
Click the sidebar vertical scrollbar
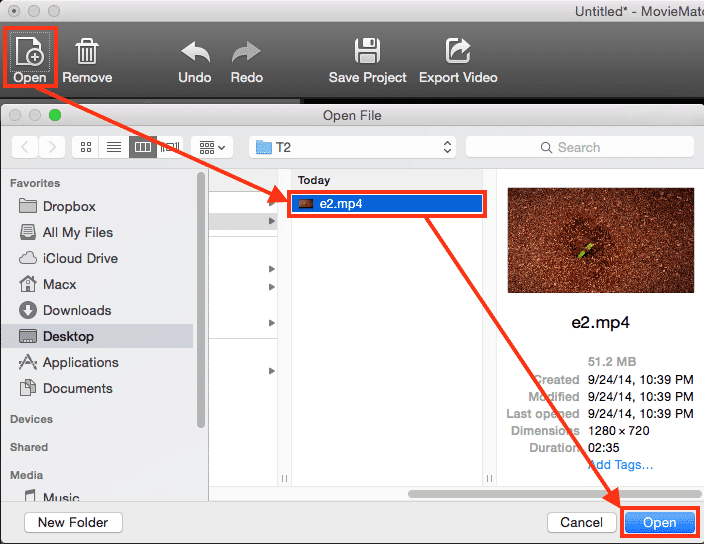pyautogui.click(x=201, y=300)
